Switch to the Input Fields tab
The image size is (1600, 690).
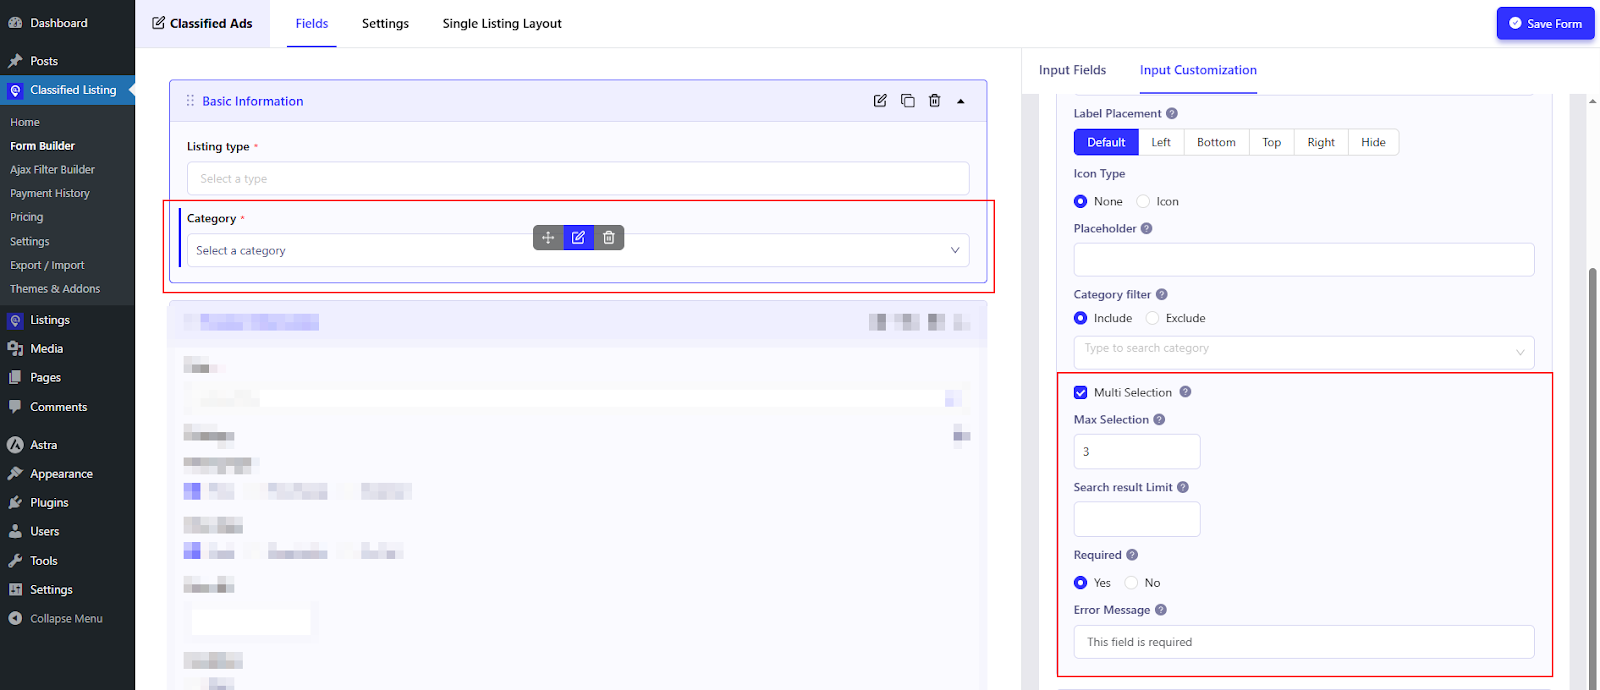click(x=1072, y=70)
